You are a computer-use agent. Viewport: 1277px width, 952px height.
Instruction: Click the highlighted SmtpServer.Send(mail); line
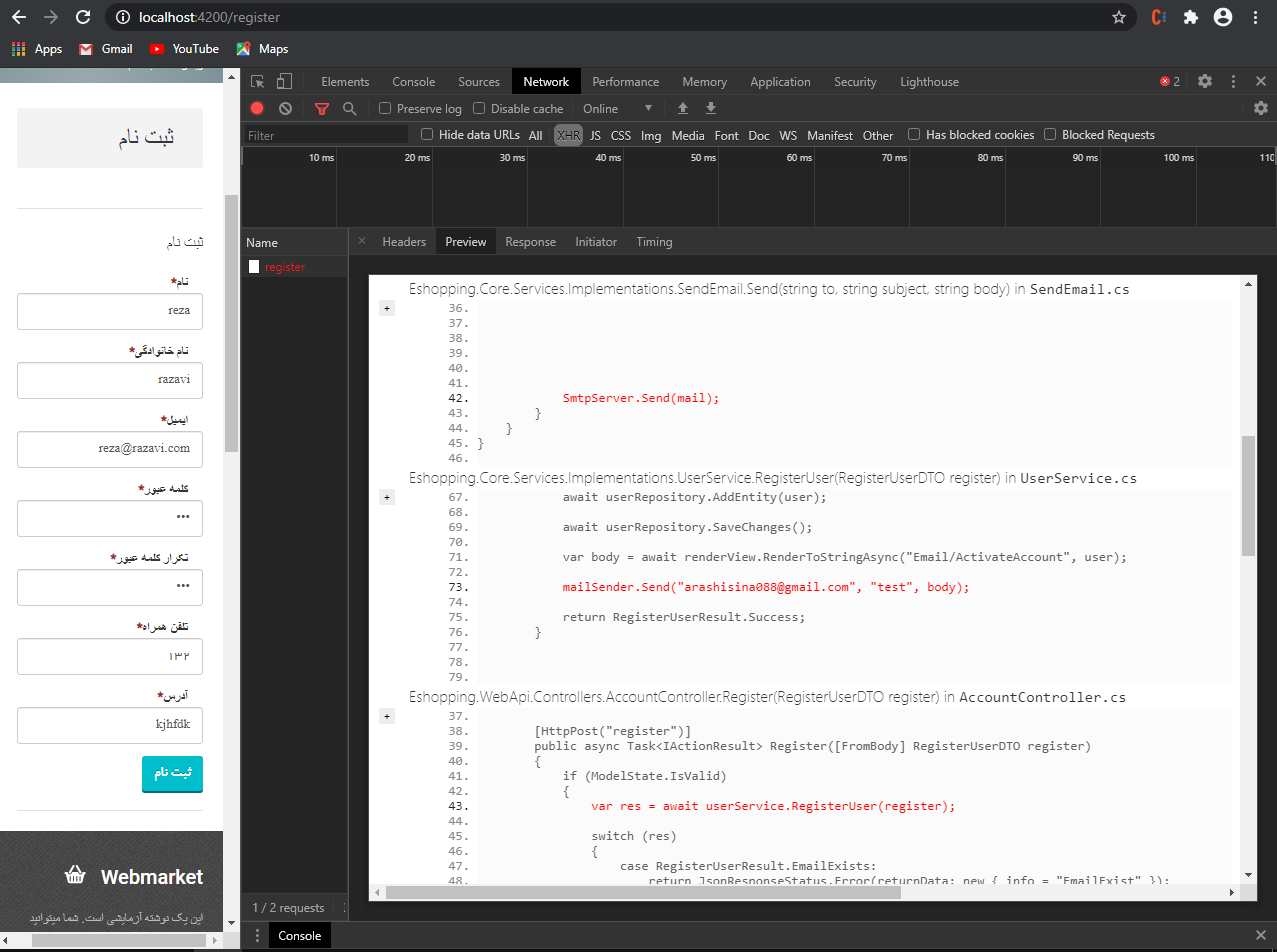(641, 398)
